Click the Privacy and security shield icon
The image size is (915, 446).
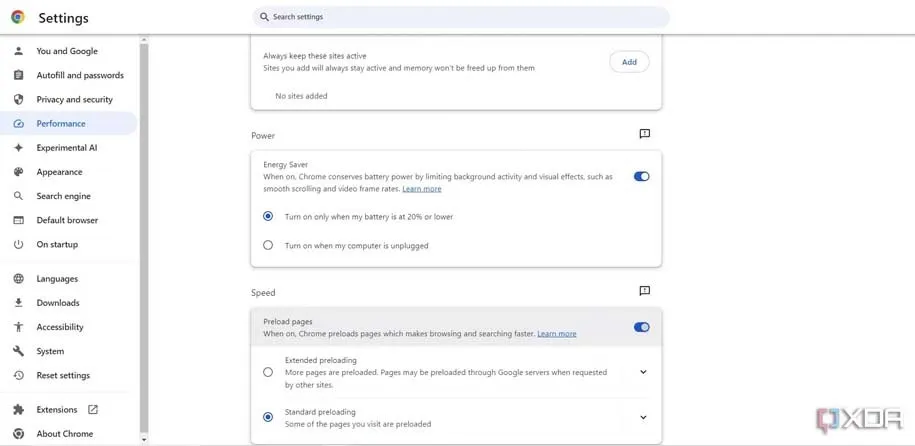(18, 99)
